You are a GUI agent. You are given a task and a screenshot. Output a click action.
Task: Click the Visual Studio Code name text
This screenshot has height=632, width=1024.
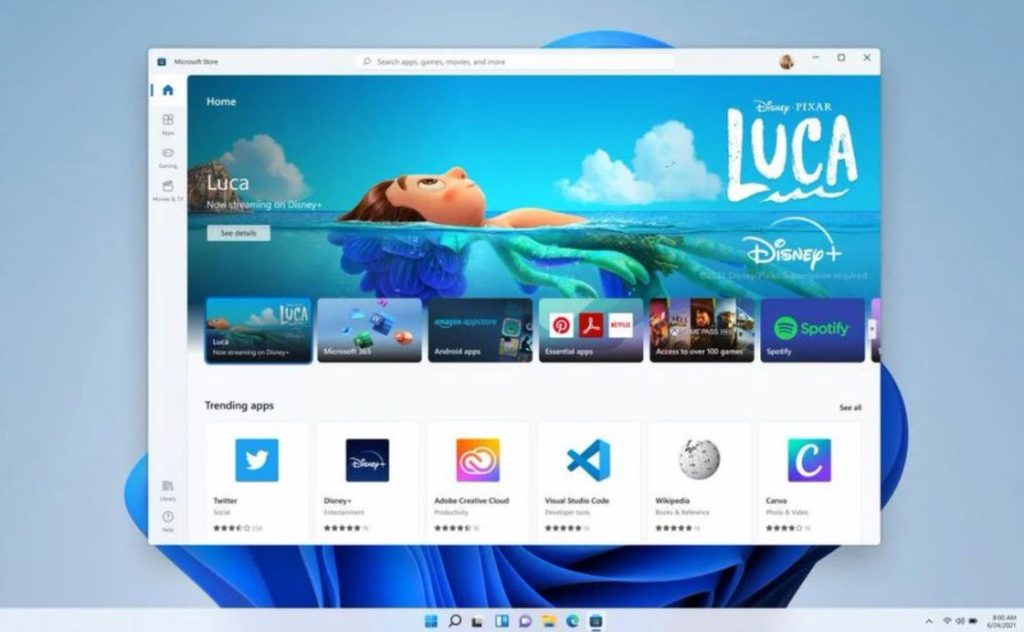pos(577,501)
